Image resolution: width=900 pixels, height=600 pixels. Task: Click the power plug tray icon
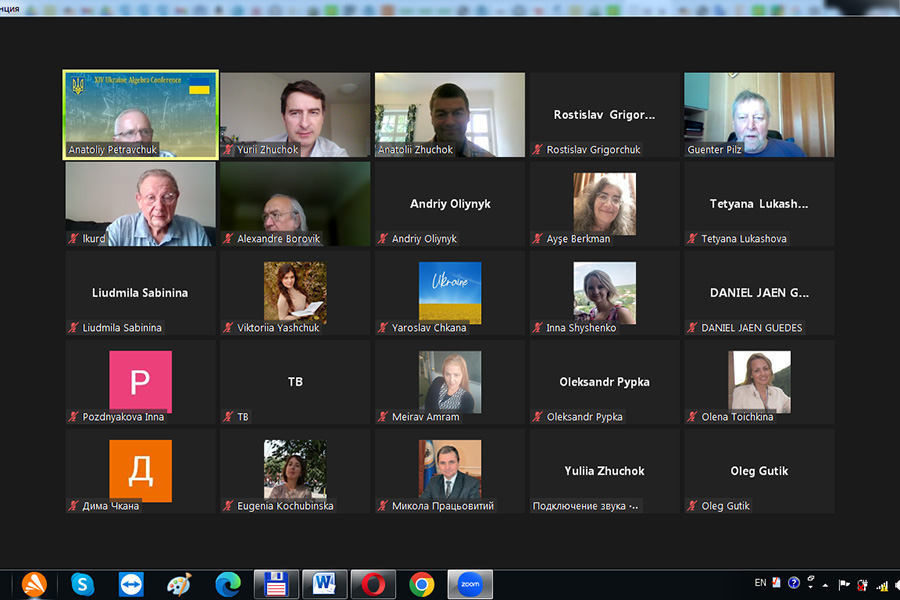(x=863, y=585)
